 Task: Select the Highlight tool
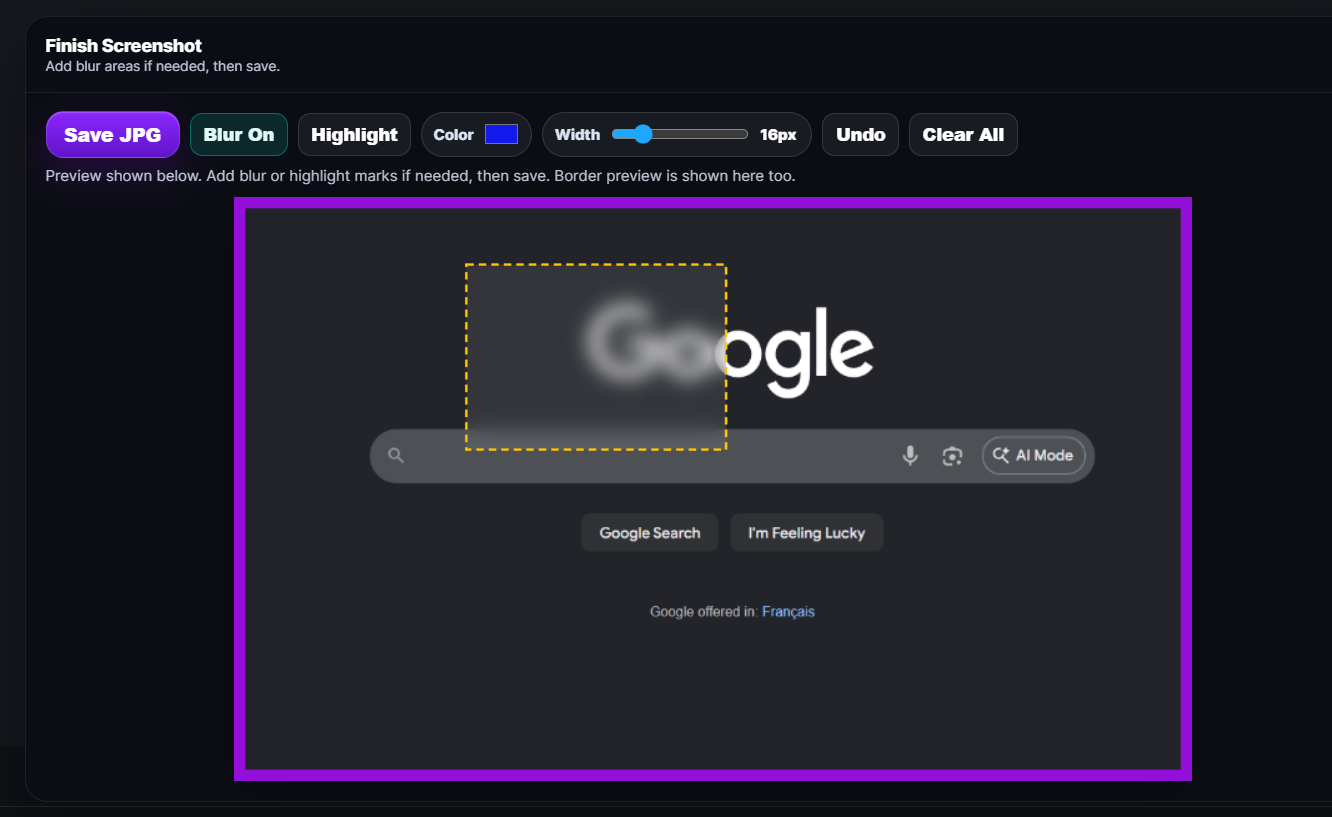tap(354, 135)
